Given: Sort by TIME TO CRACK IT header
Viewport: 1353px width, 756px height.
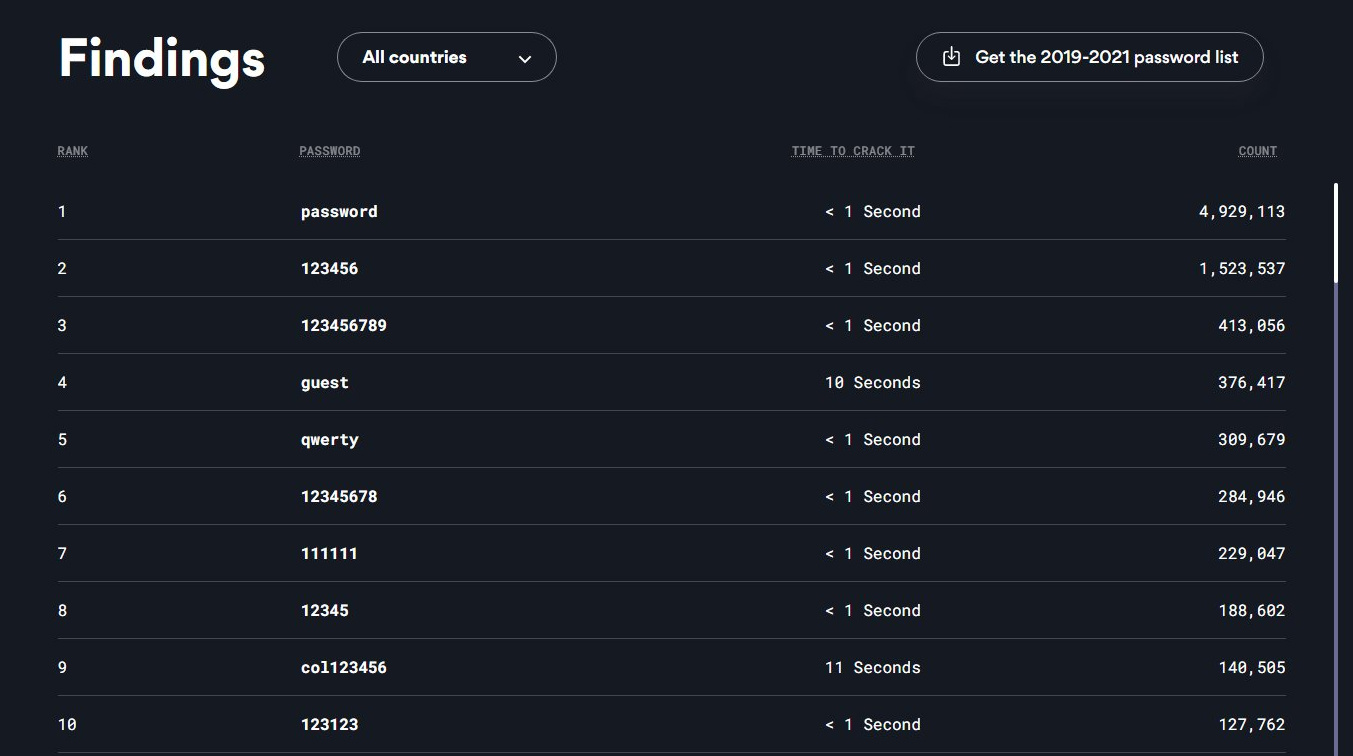Looking at the screenshot, I should [x=853, y=151].
